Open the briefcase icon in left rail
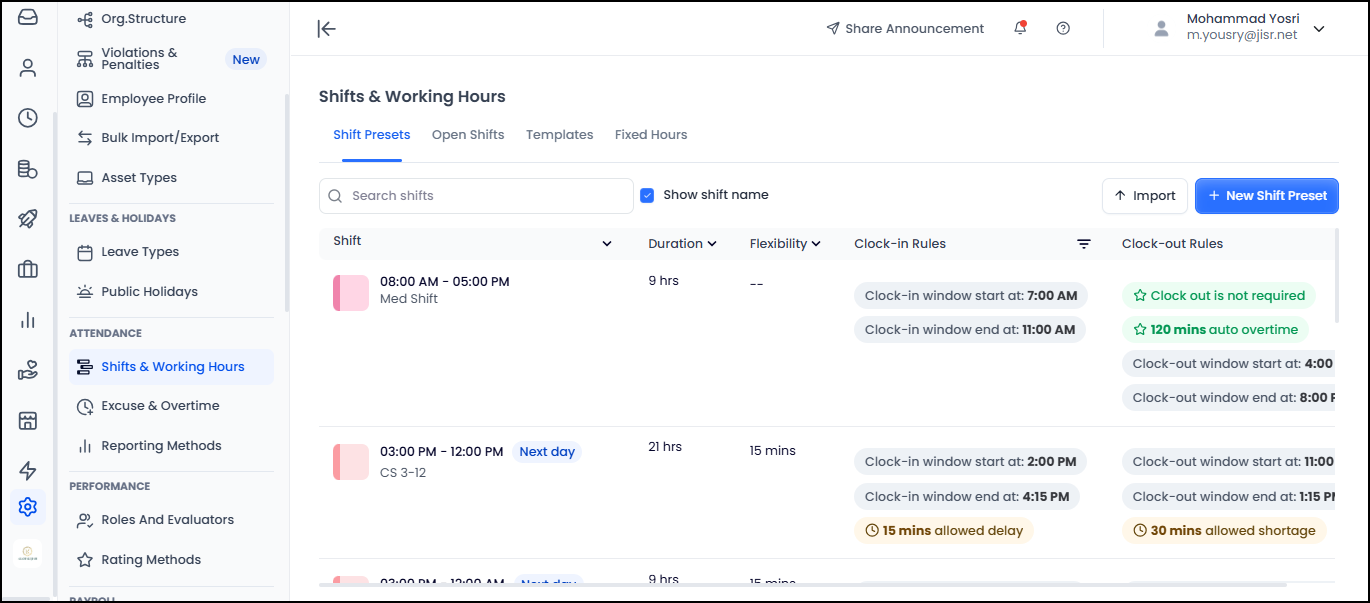 28,269
